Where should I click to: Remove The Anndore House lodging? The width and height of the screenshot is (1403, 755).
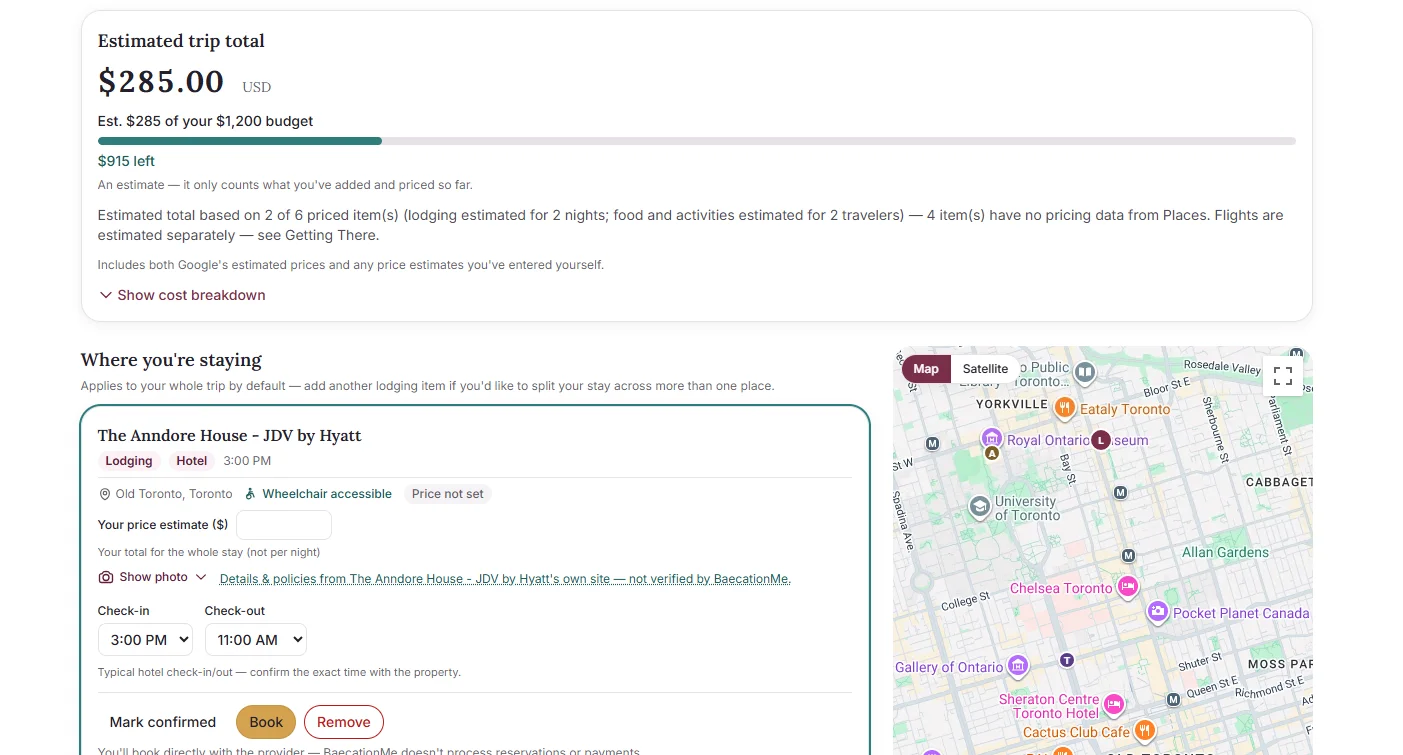[344, 722]
